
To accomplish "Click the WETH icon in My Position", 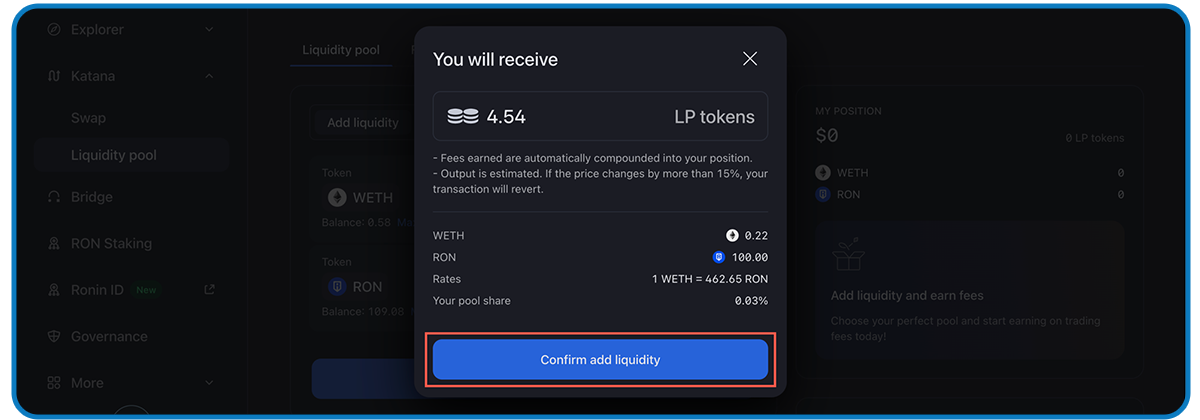I will [x=823, y=173].
